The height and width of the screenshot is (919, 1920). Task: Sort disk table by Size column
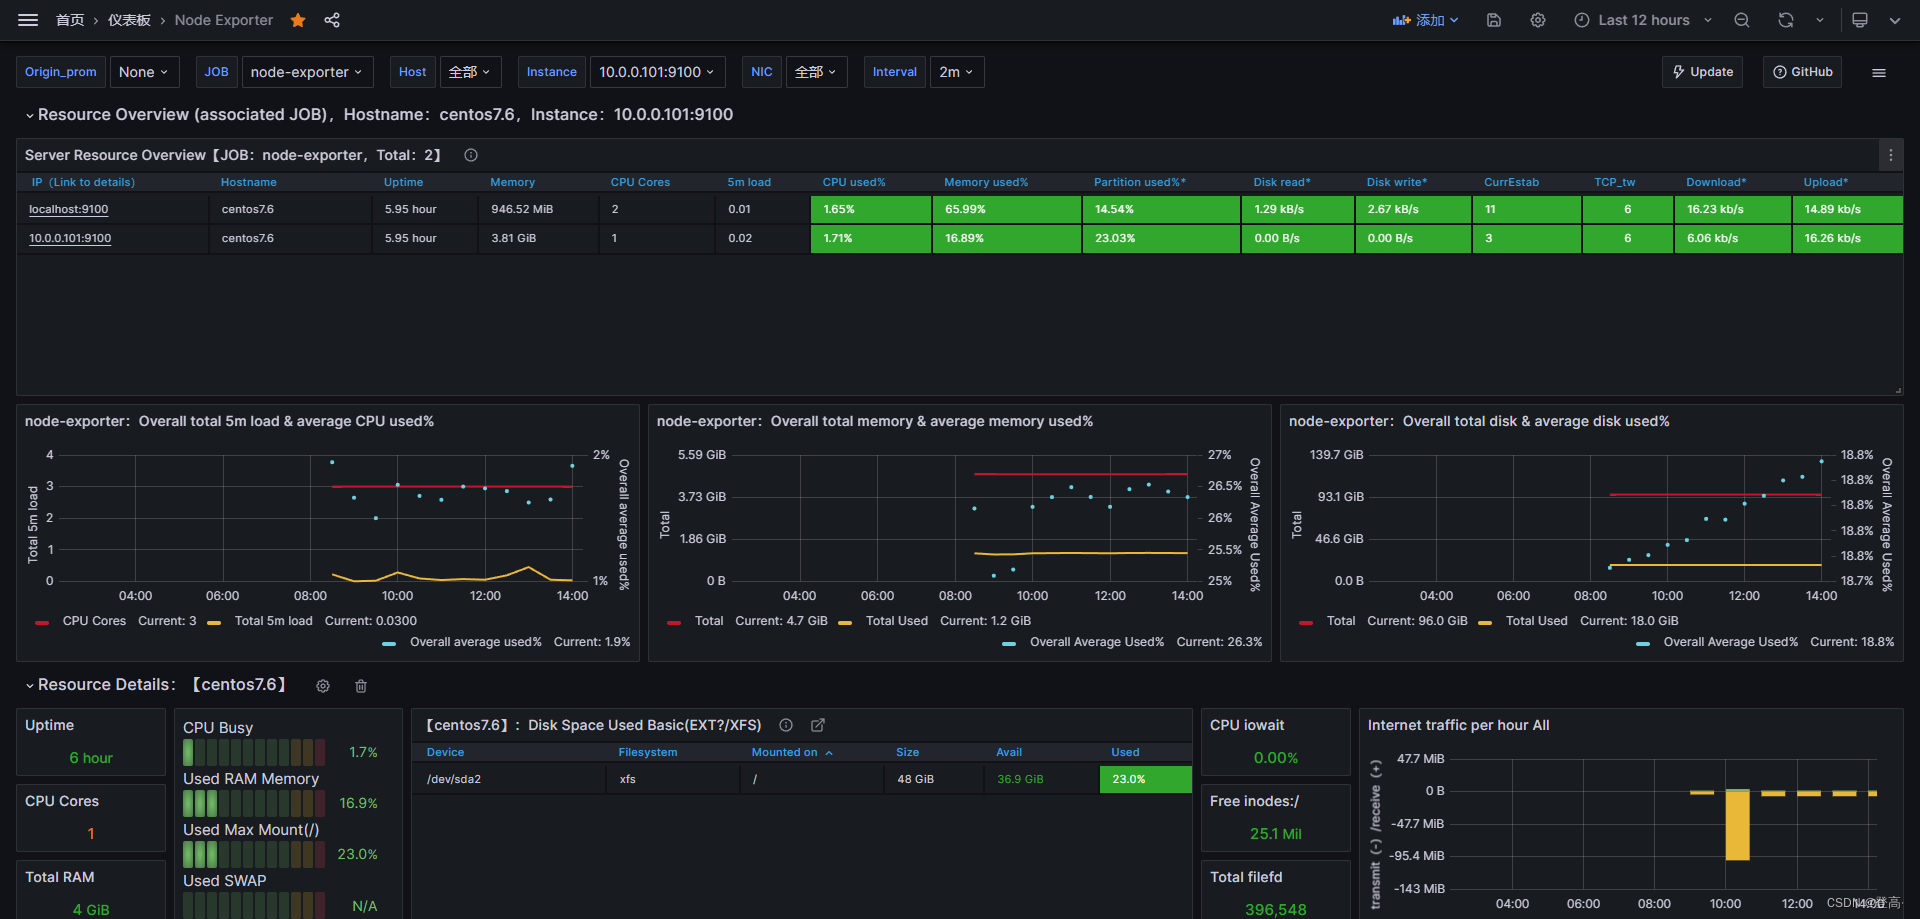coord(908,752)
